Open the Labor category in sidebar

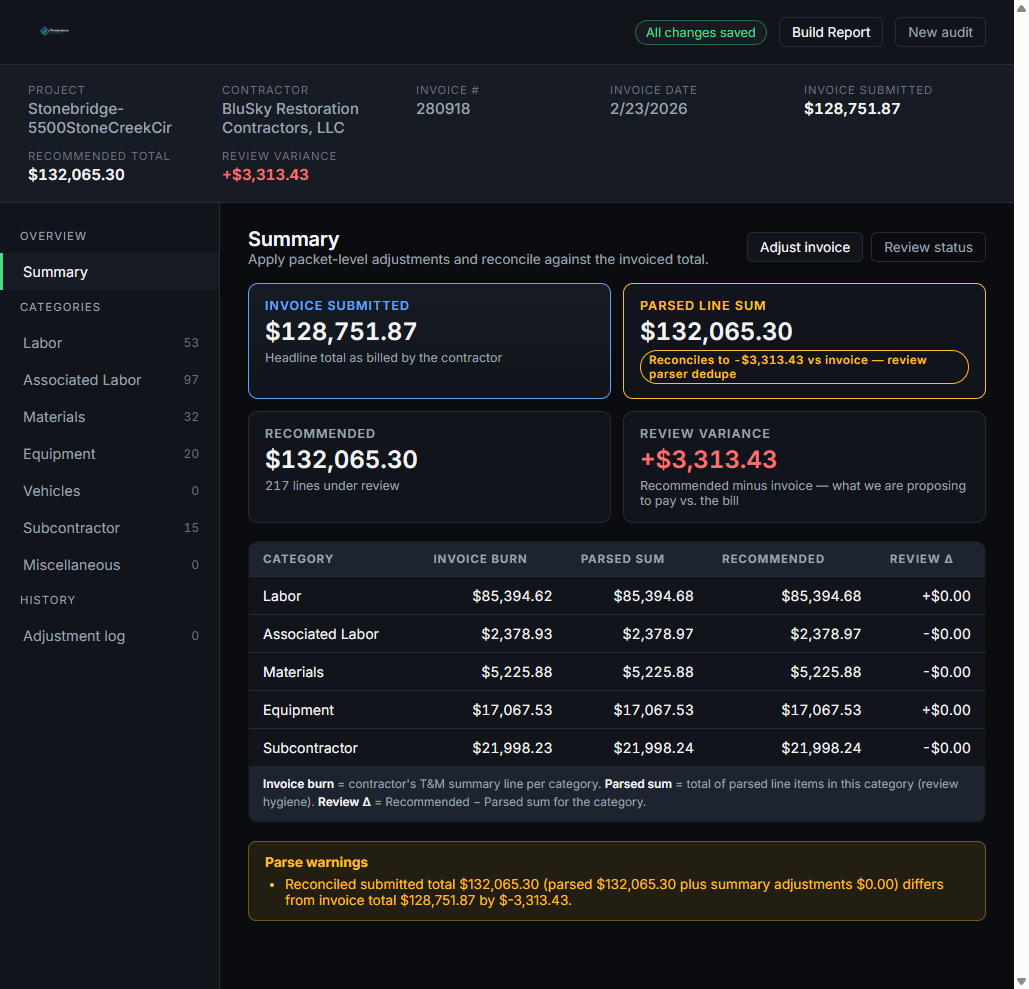110,343
